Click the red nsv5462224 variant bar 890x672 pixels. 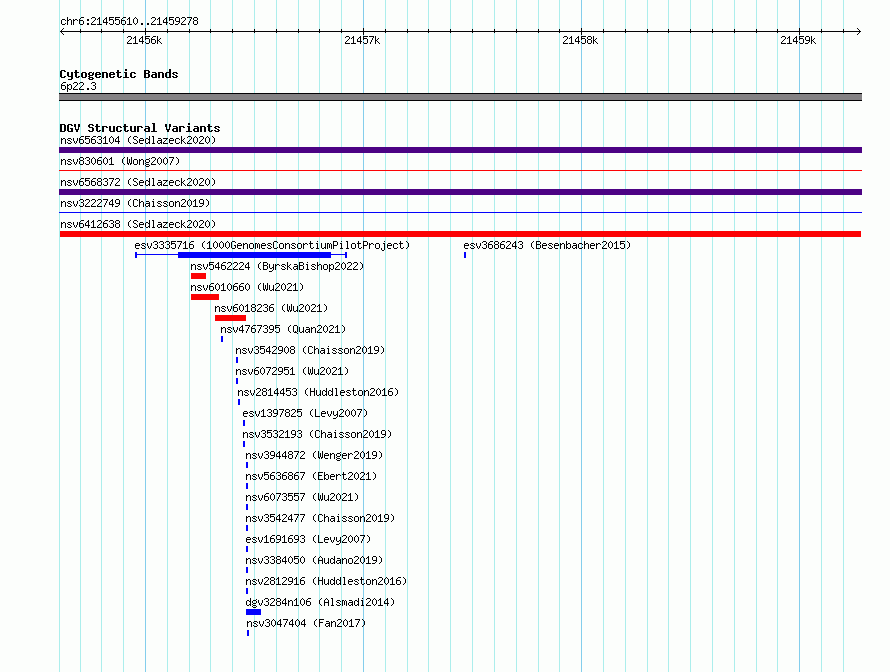tap(198, 276)
